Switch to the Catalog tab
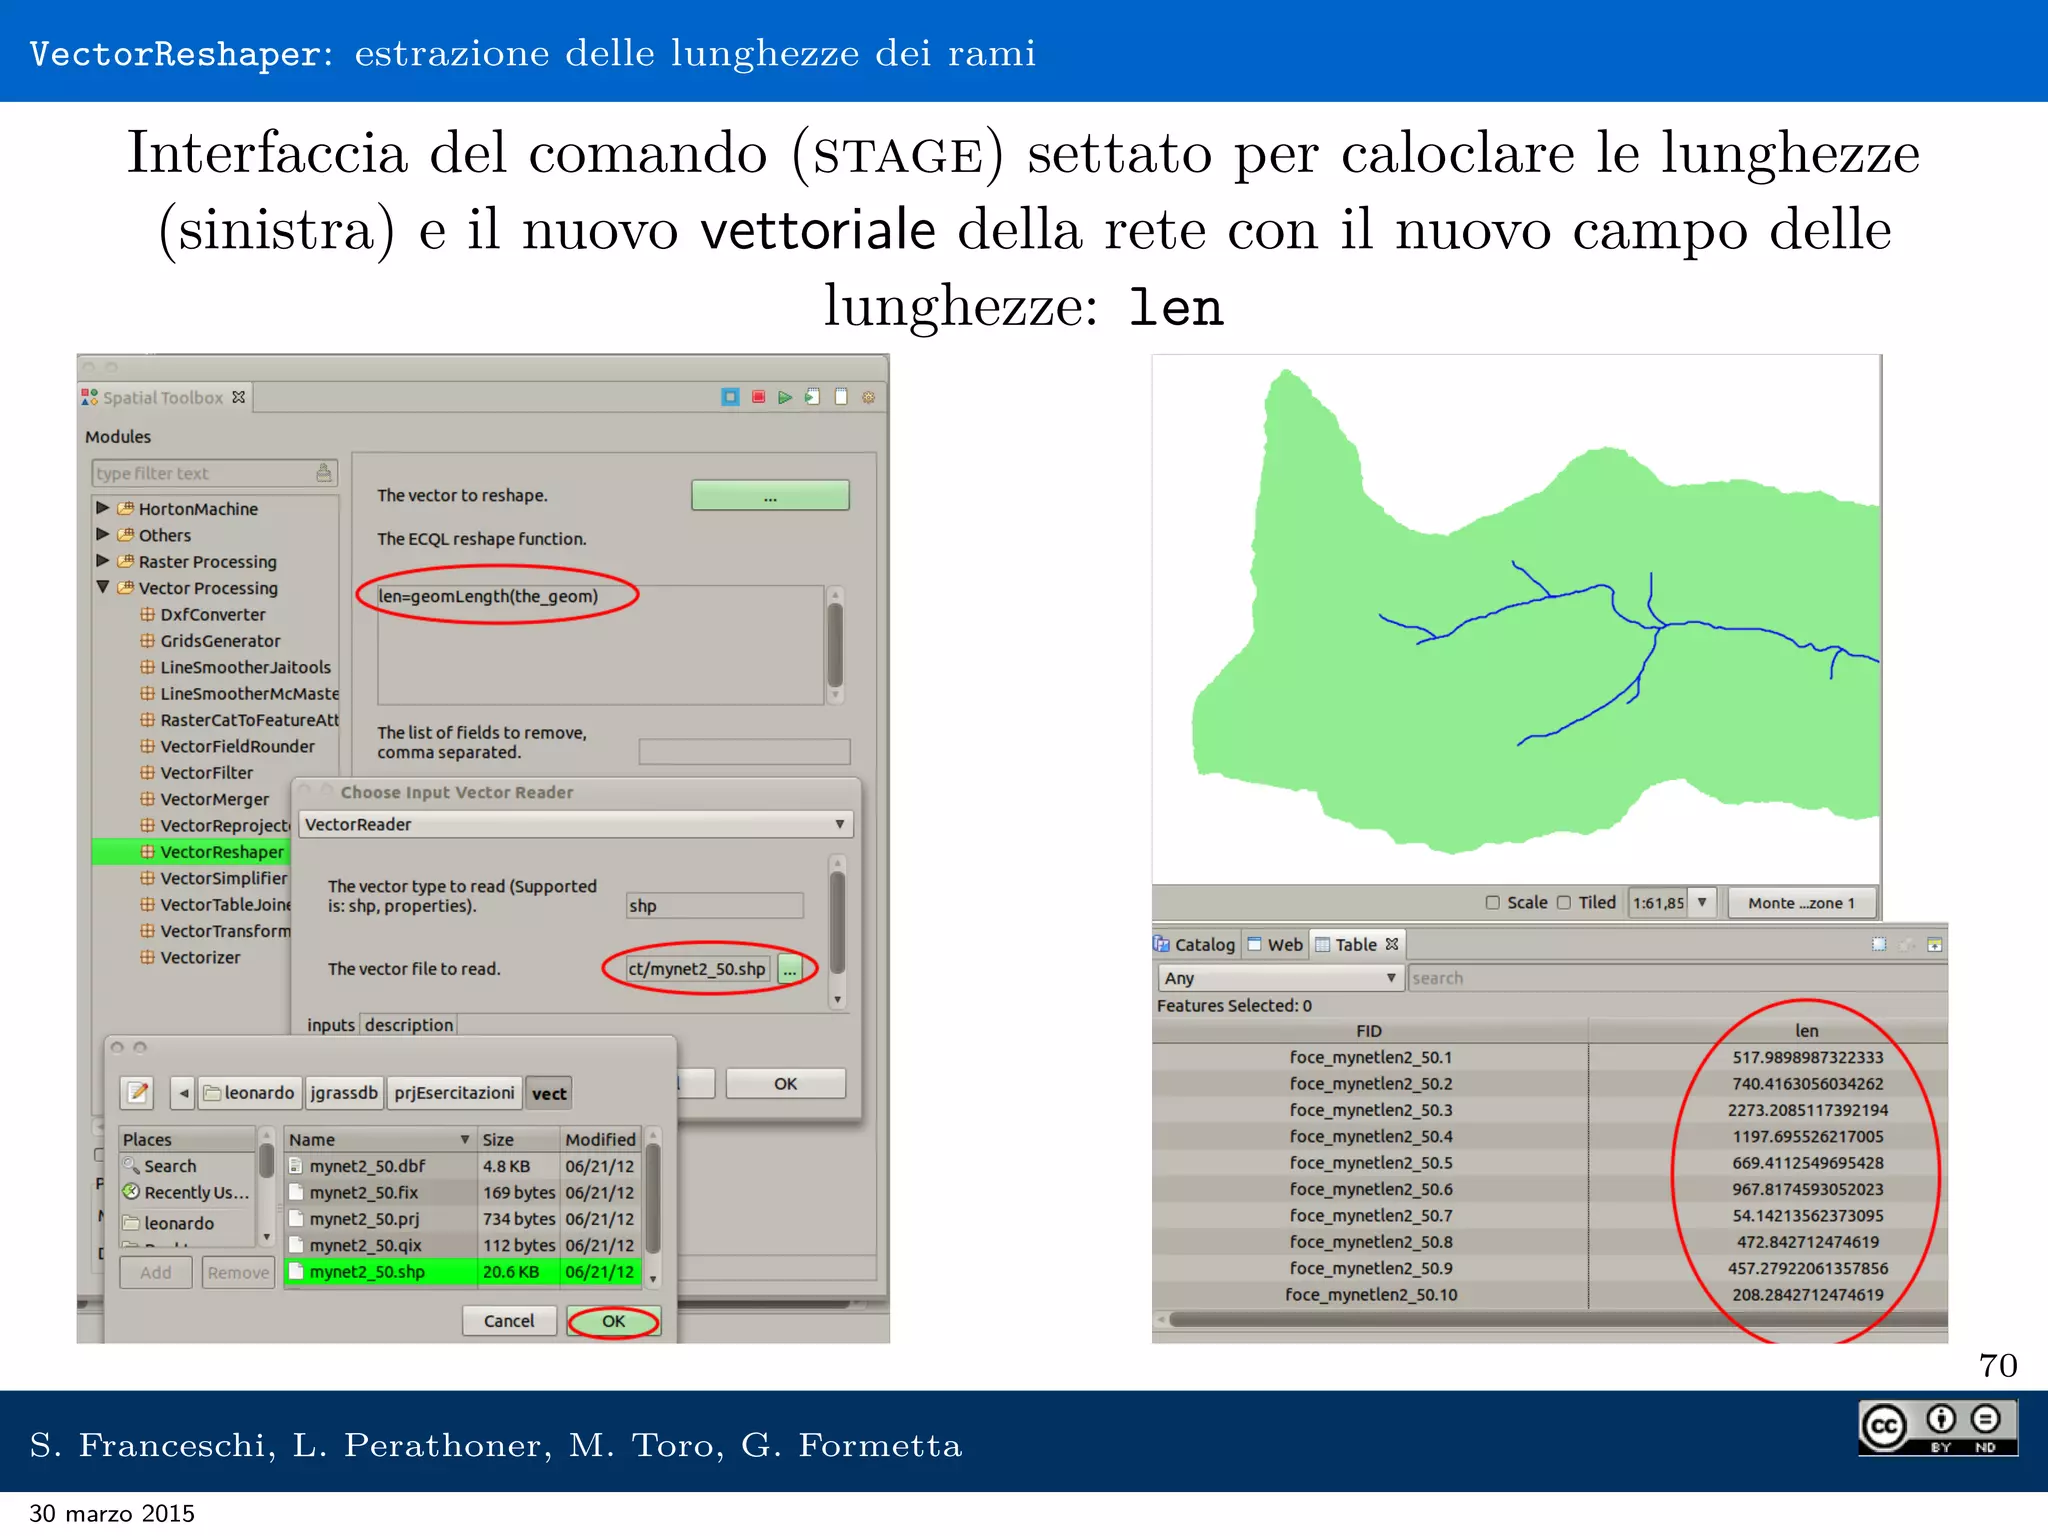This screenshot has width=2048, height=1536. coord(1195,944)
